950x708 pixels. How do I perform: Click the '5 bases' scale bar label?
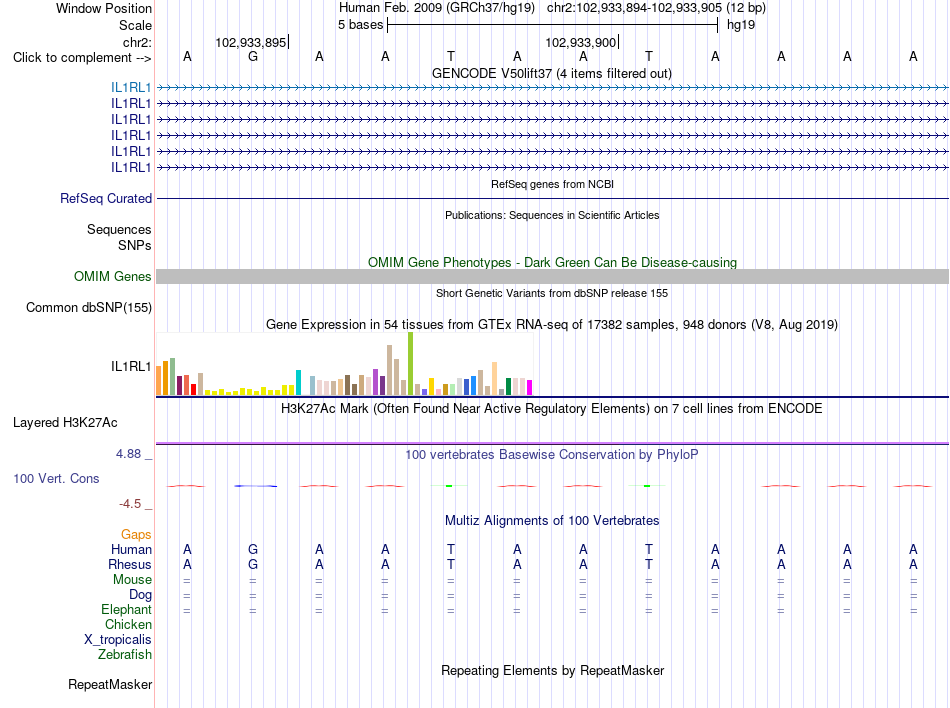(x=360, y=25)
